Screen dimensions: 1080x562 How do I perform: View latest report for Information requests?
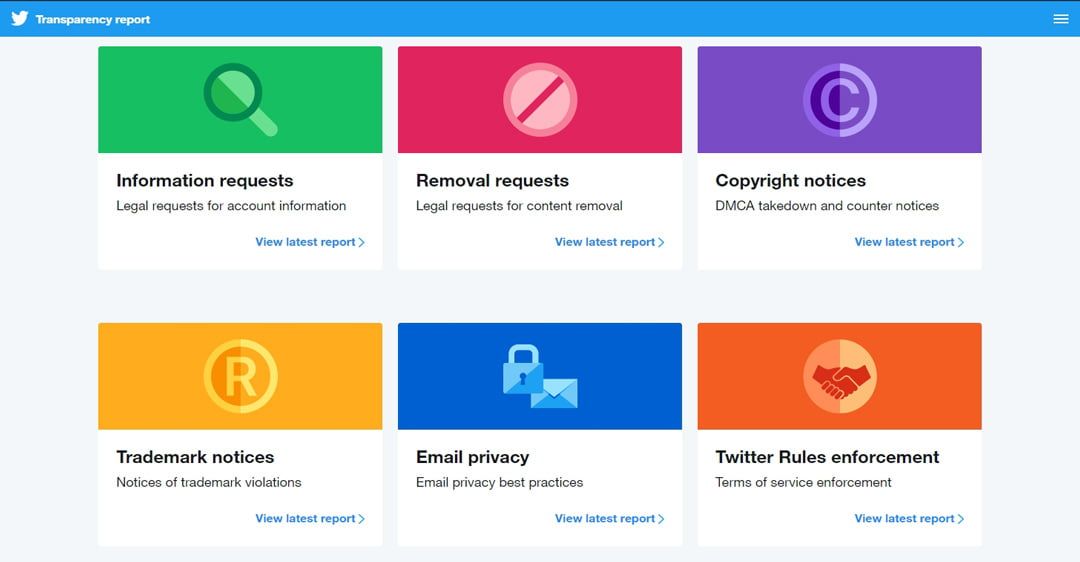point(310,242)
